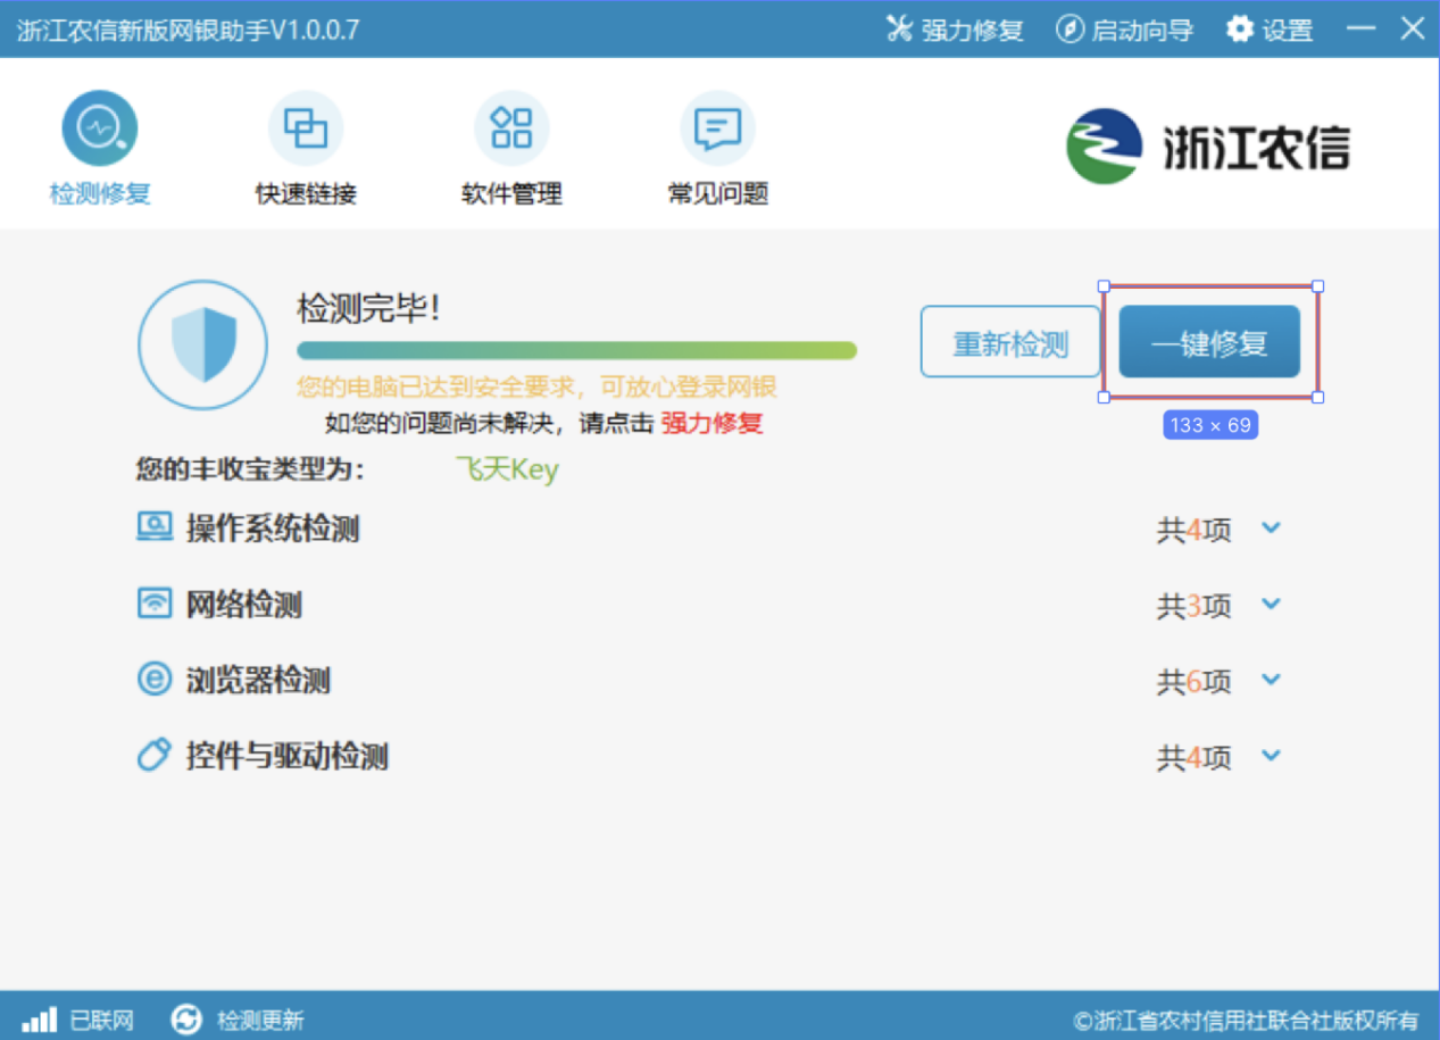1440x1040 pixels.
Task: Open 启动向导 text in title bar
Action: click(1142, 30)
